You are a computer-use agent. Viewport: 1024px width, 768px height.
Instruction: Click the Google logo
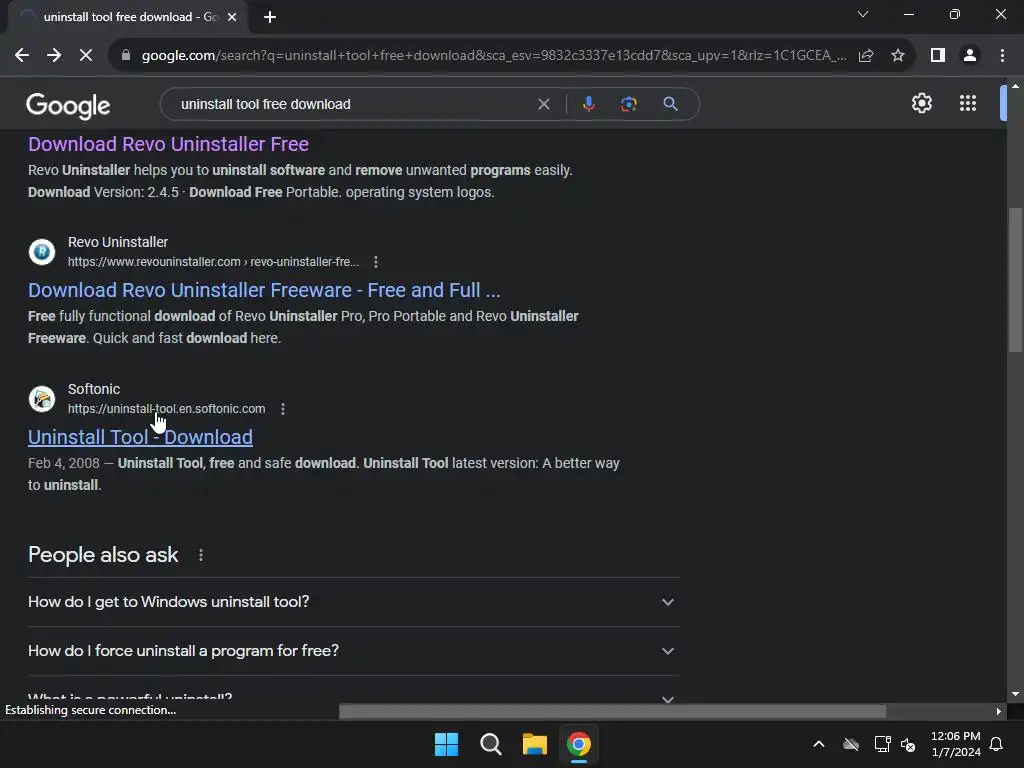click(x=68, y=105)
